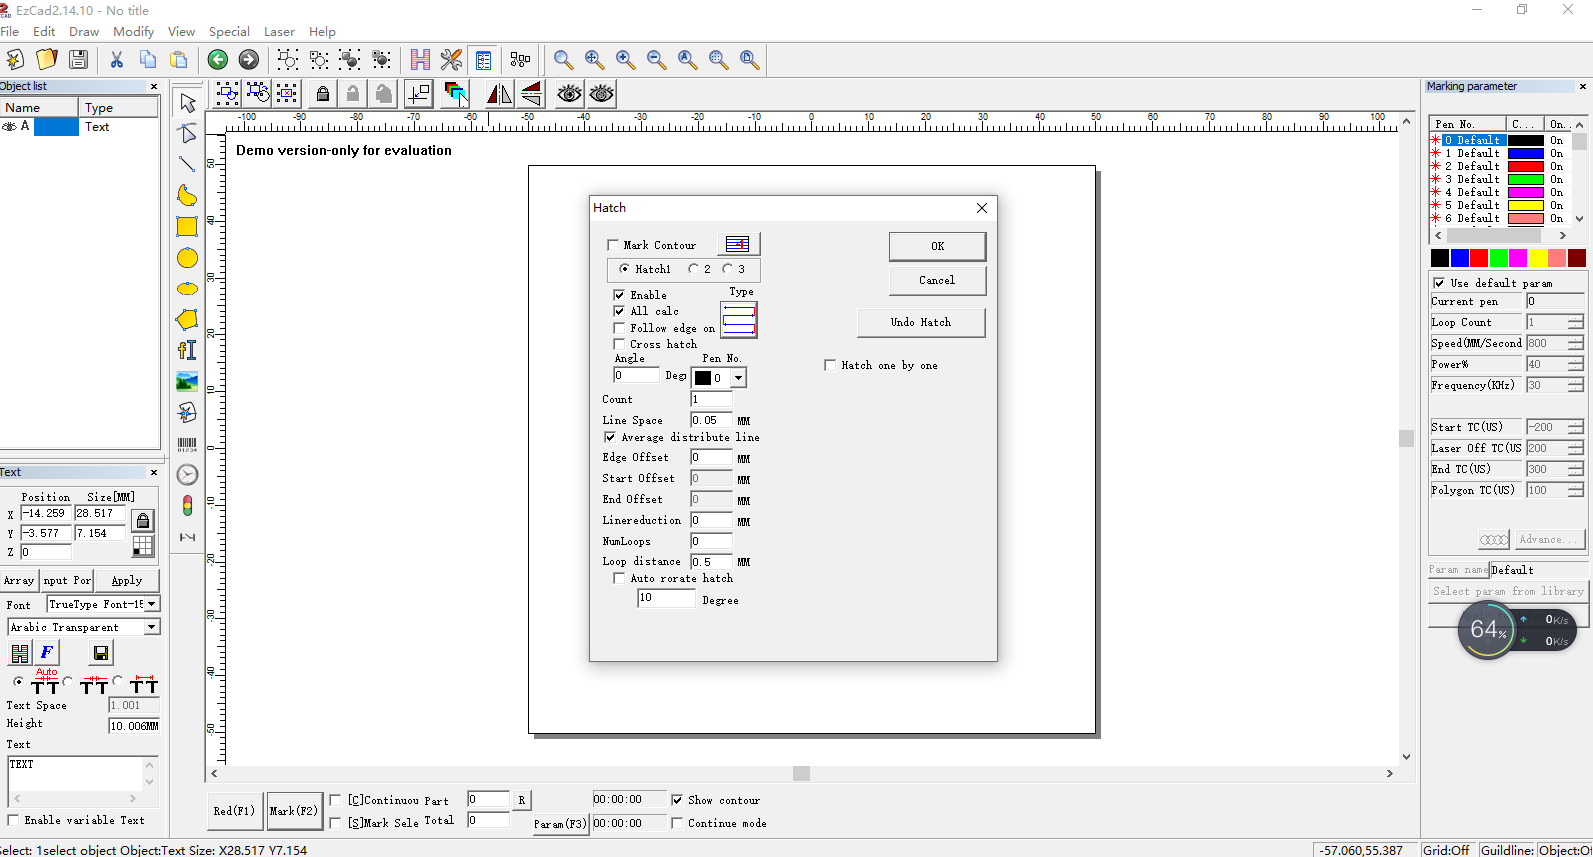Click the mirror horizontal icon

pos(499,94)
